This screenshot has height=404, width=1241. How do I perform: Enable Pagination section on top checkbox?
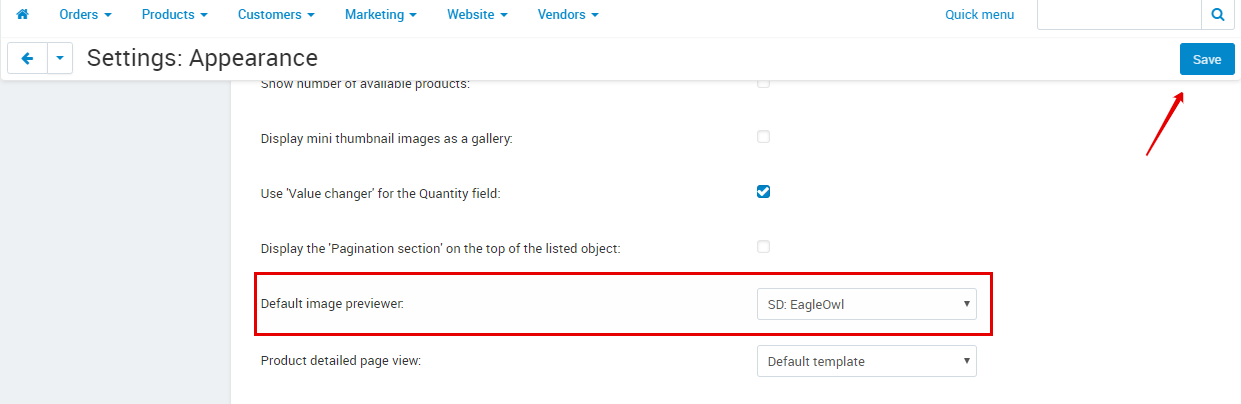point(763,247)
